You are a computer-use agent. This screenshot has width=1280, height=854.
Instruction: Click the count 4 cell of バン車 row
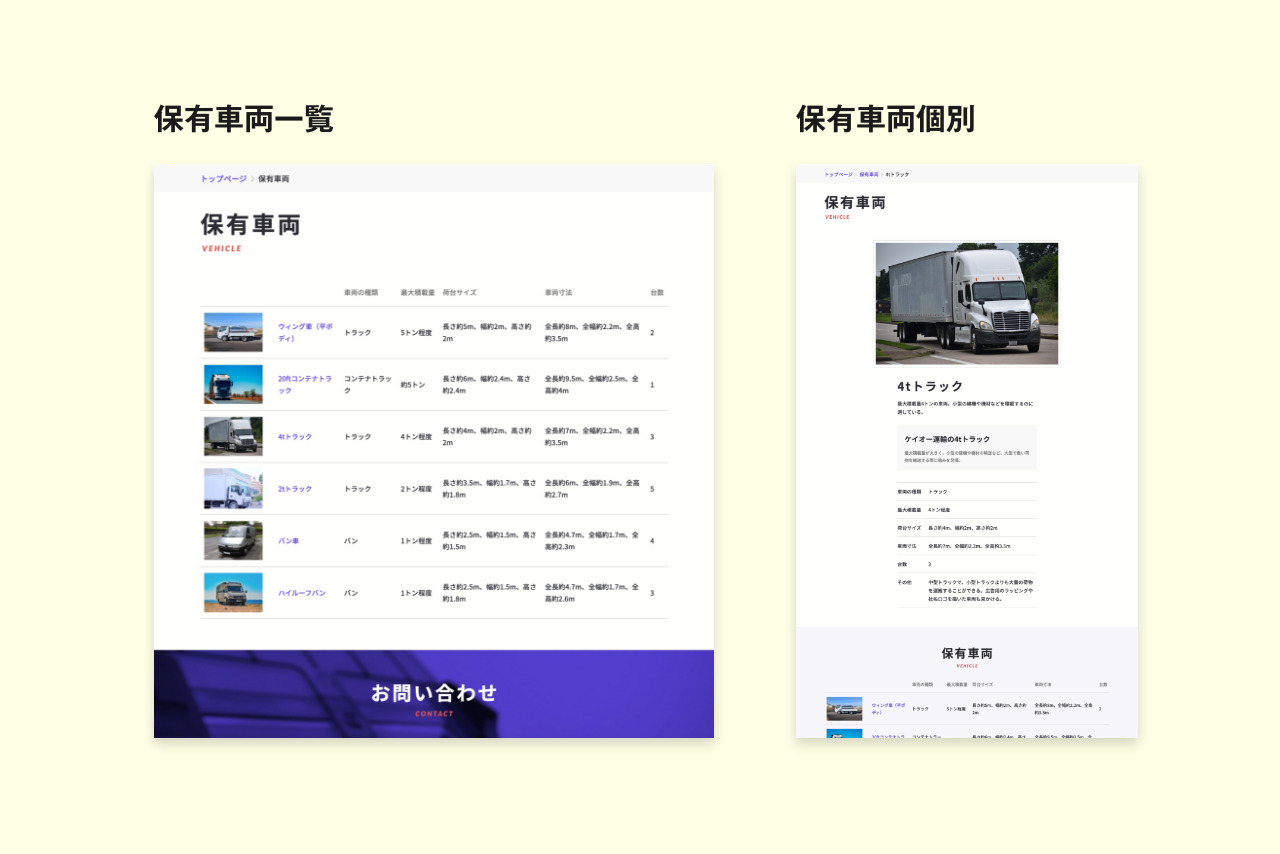[x=652, y=541]
